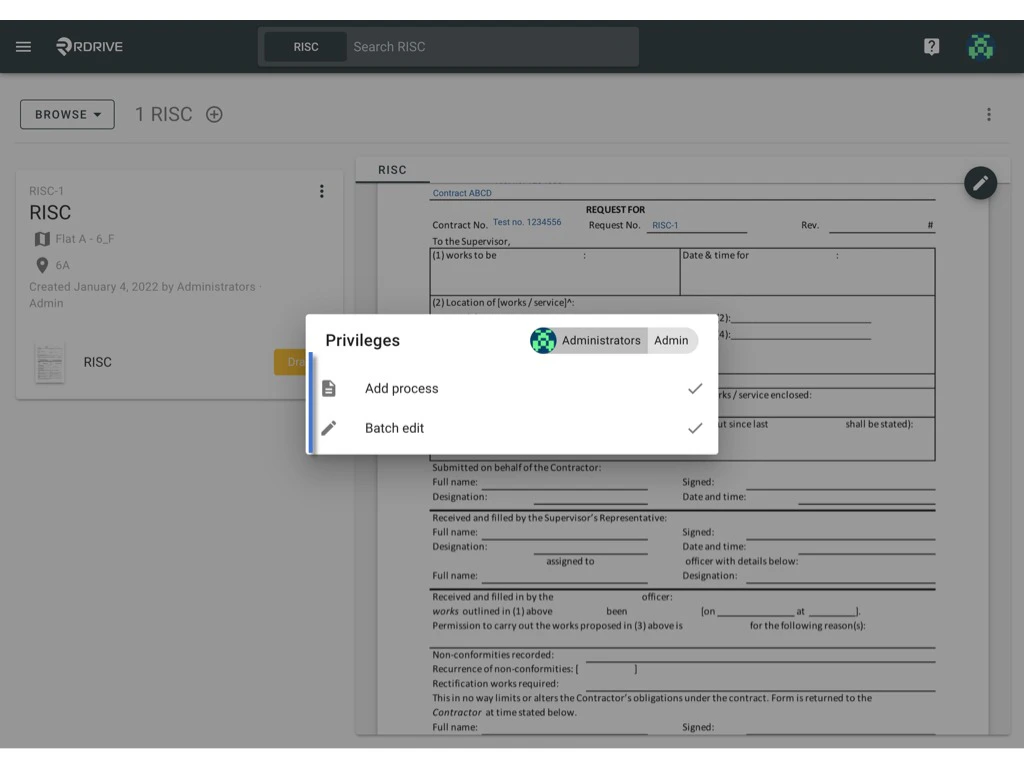Click the Test no. 1234556 value
This screenshot has height=768, width=1024.
pyautogui.click(x=527, y=222)
